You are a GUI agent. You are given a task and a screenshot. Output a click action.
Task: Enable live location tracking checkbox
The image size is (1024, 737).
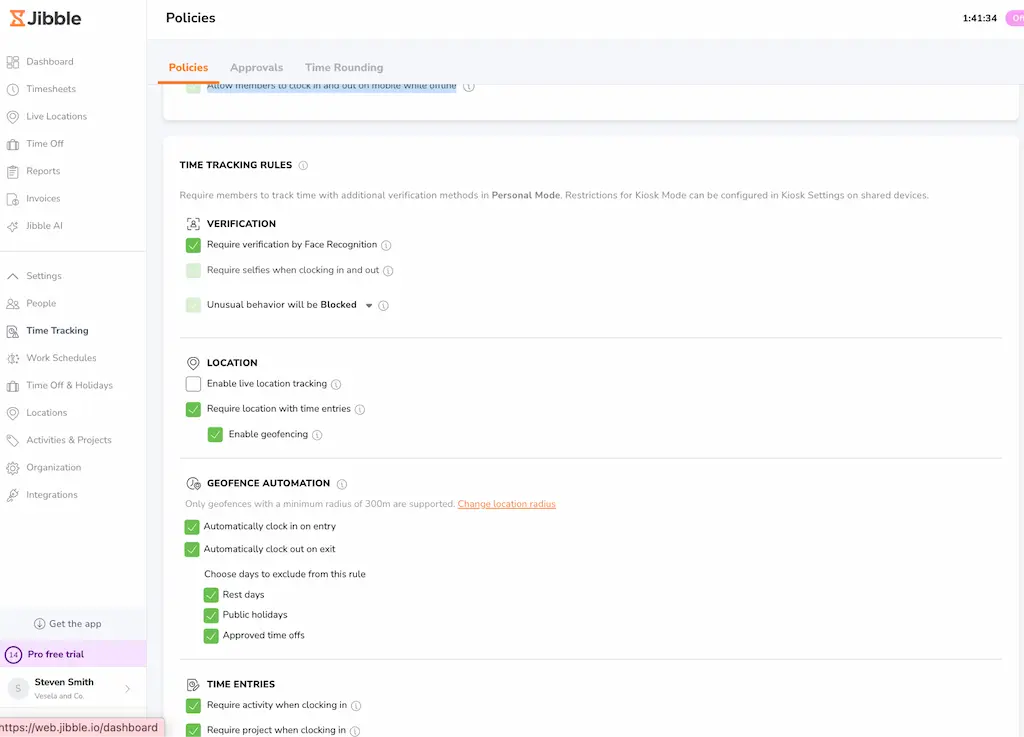(193, 384)
